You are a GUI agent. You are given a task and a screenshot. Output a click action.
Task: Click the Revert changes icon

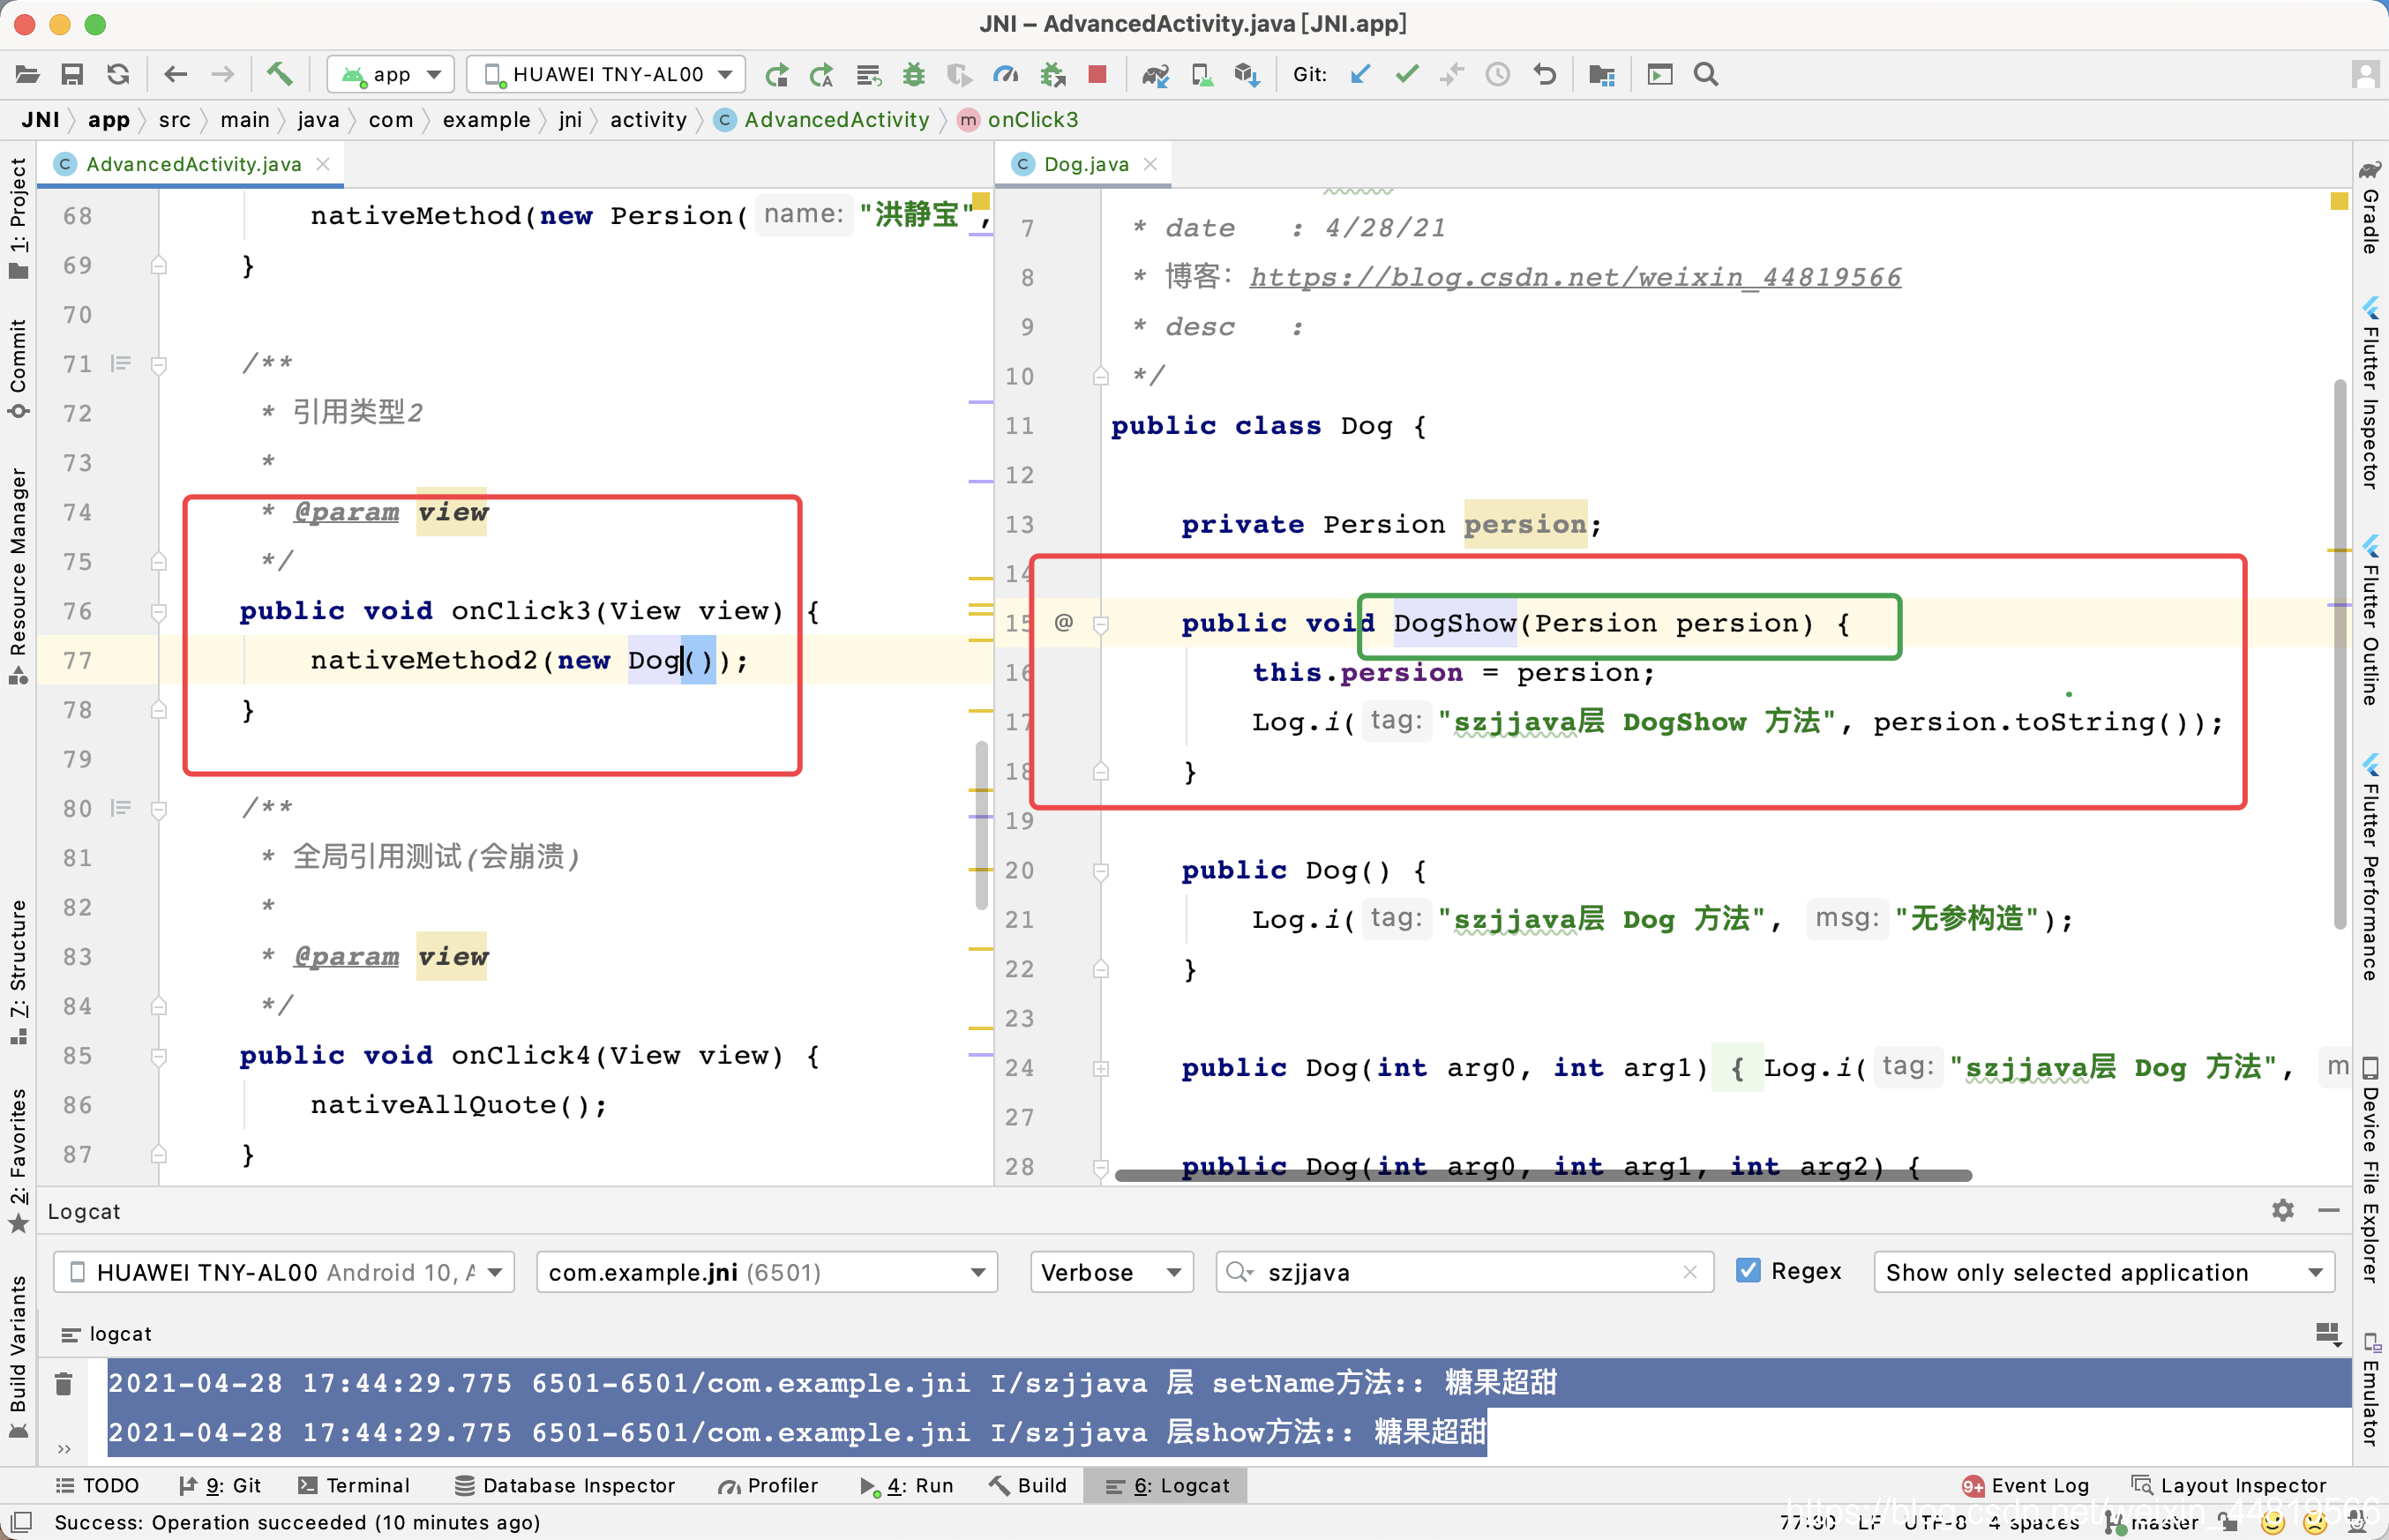click(1541, 73)
